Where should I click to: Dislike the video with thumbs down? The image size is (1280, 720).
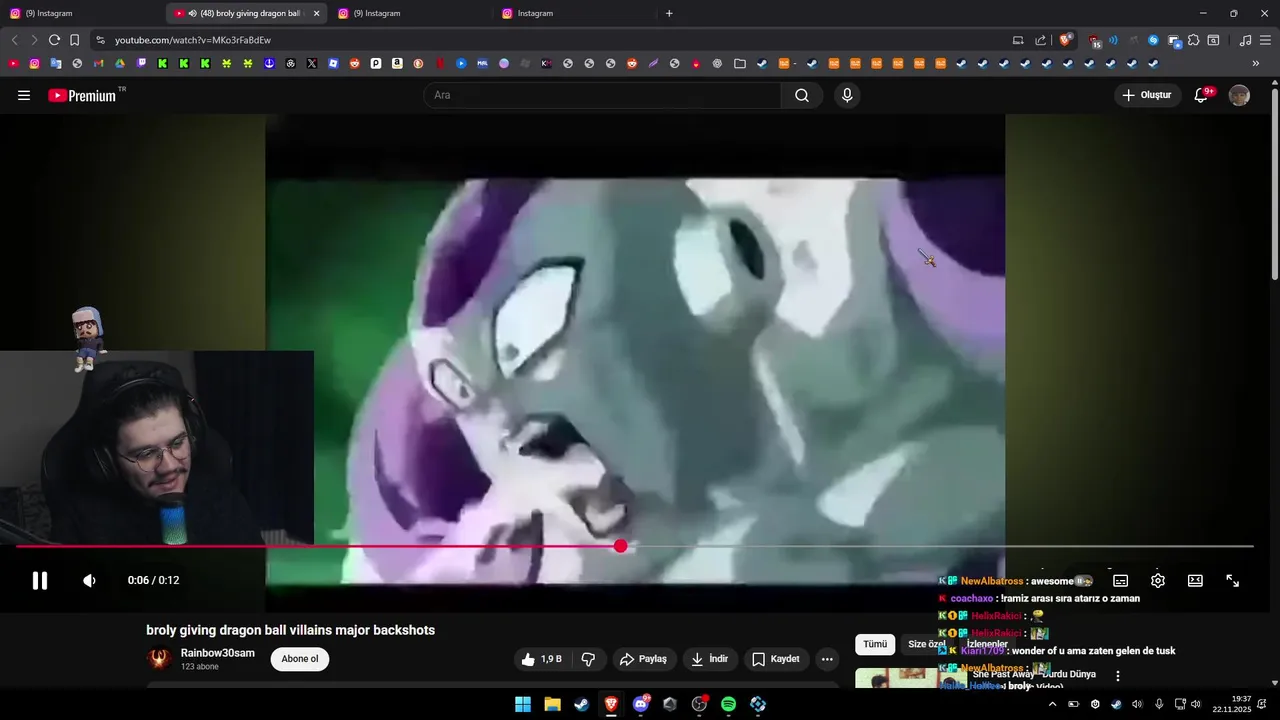click(588, 659)
